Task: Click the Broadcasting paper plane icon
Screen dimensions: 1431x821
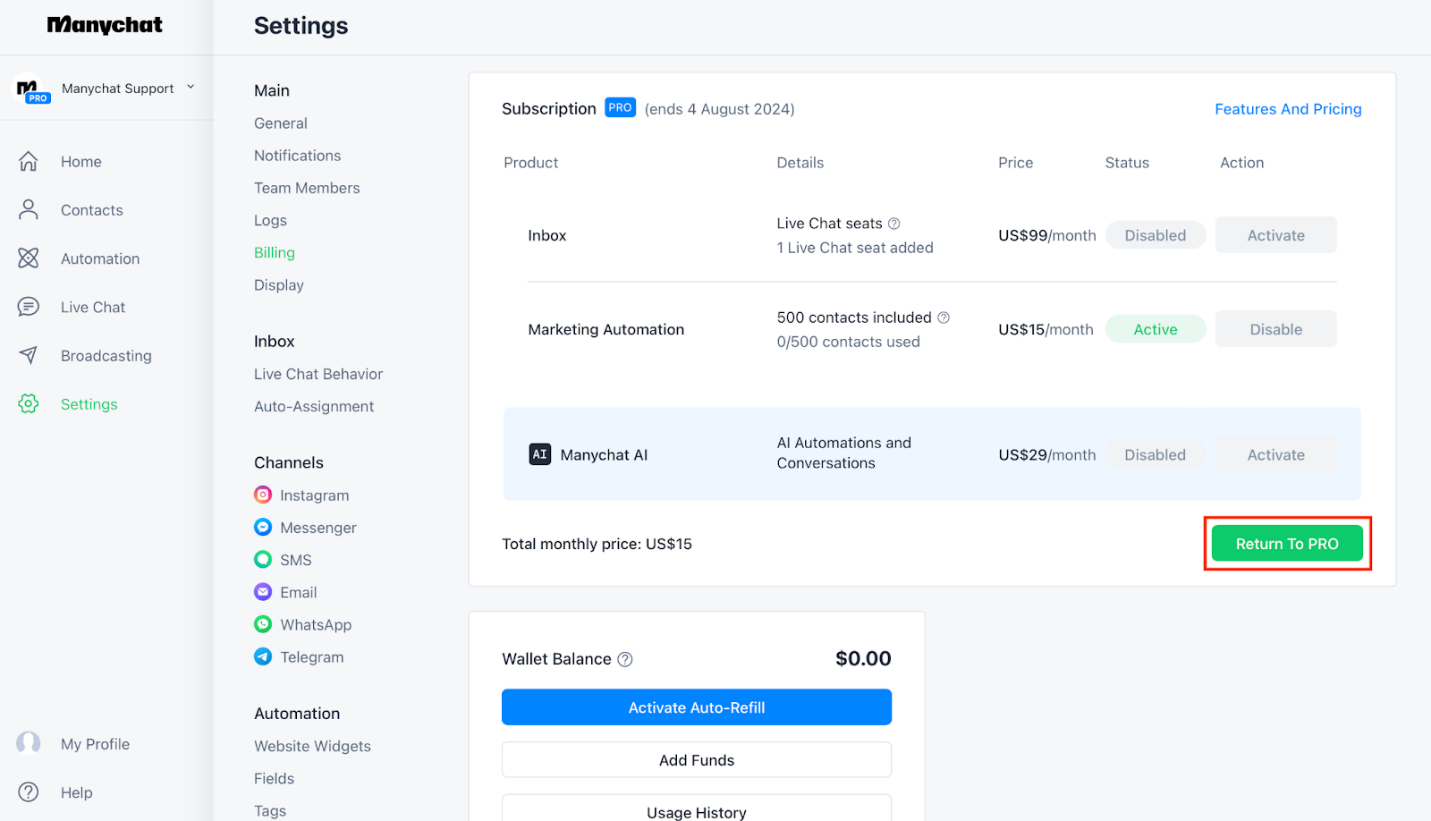Action: point(28,355)
